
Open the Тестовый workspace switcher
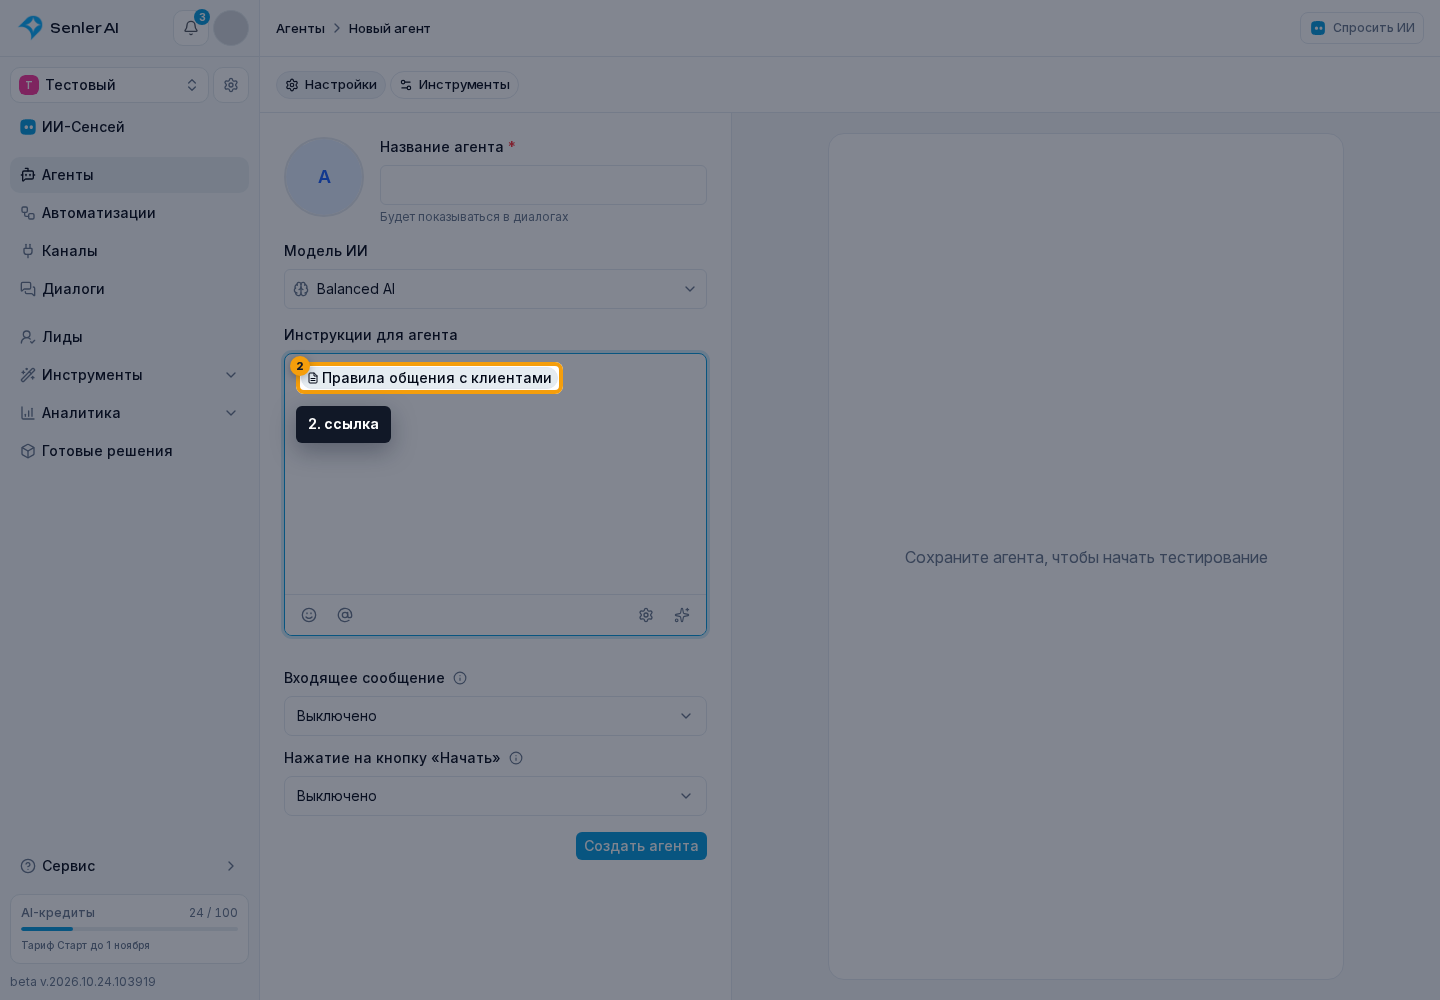tap(109, 85)
